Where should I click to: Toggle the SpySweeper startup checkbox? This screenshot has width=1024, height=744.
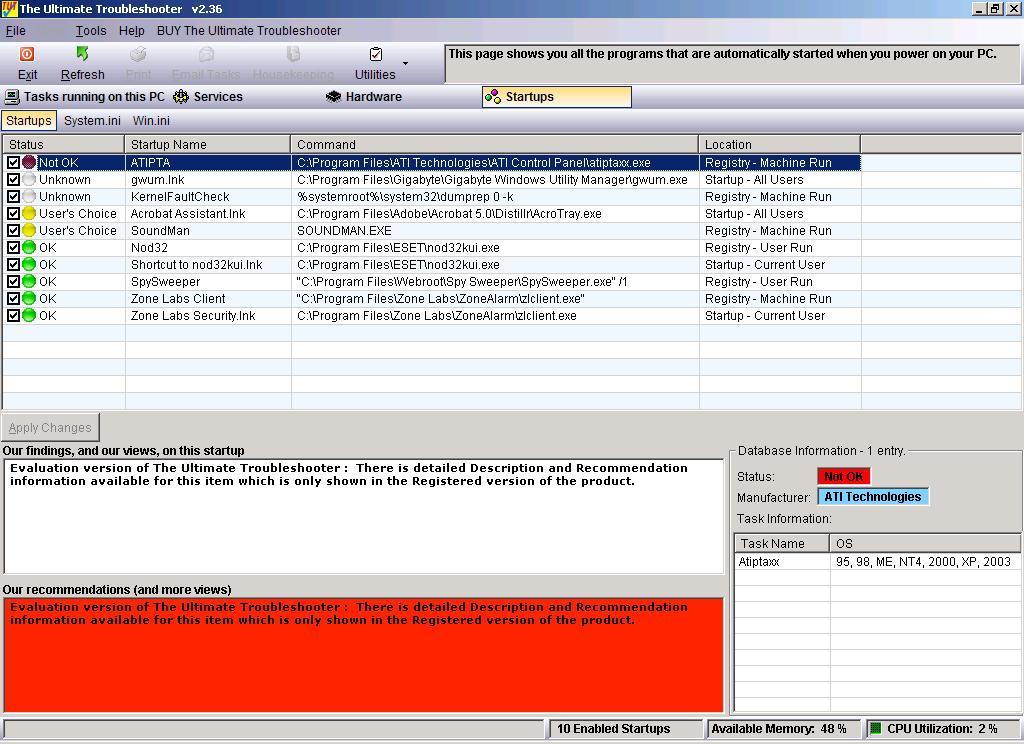coord(13,281)
